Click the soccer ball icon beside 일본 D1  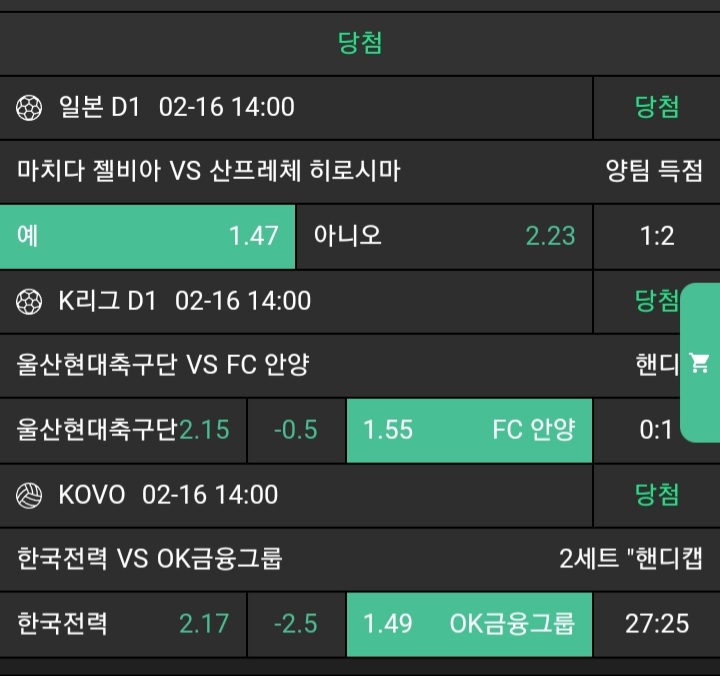click(30, 107)
